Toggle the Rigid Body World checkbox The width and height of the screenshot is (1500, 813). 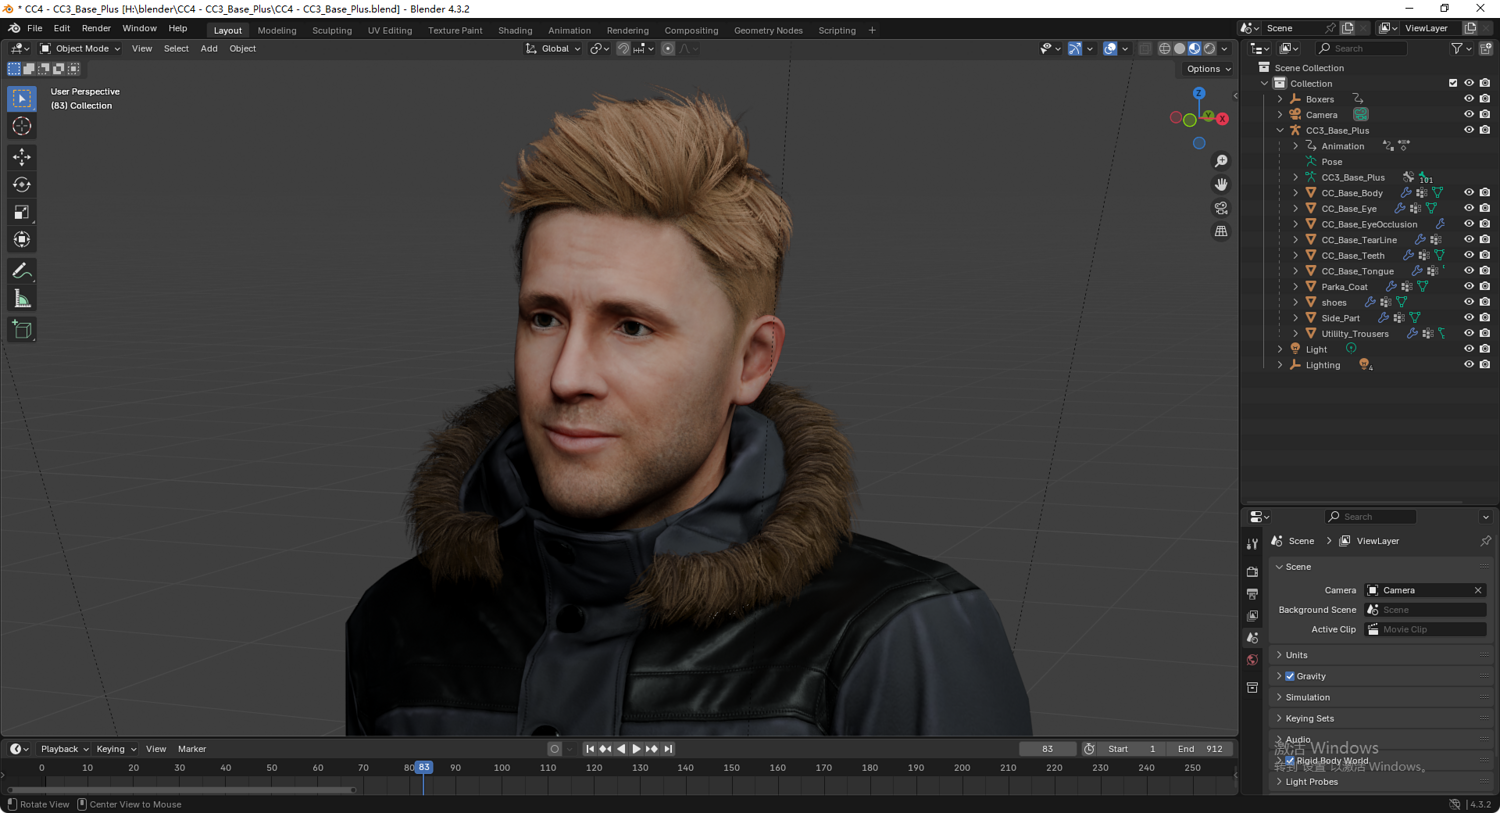point(1290,761)
